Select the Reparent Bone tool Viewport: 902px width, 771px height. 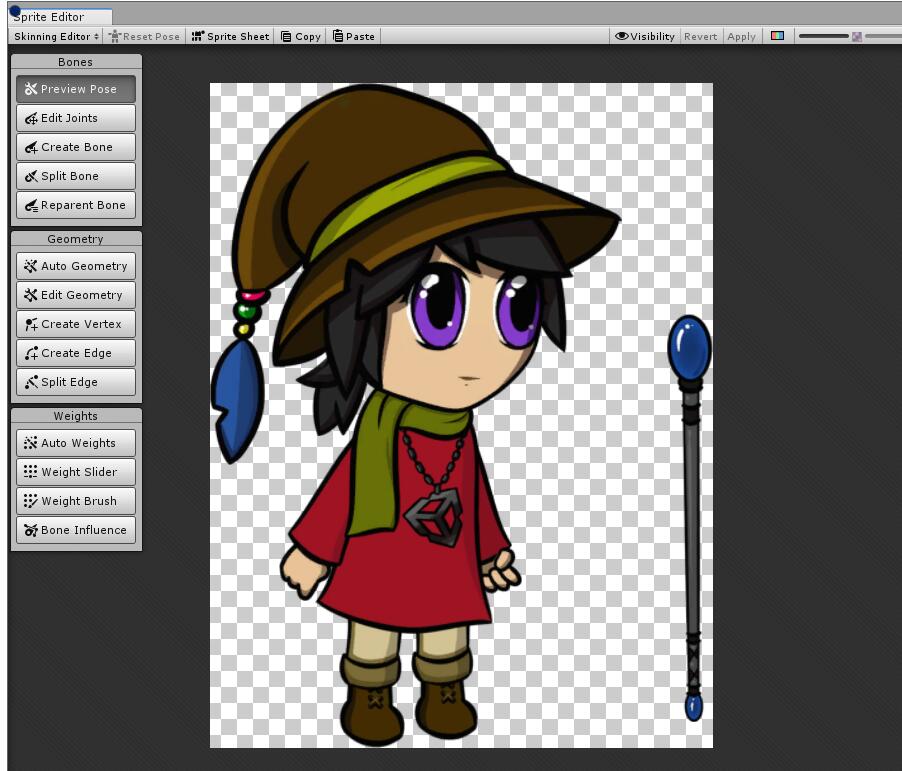click(x=76, y=205)
